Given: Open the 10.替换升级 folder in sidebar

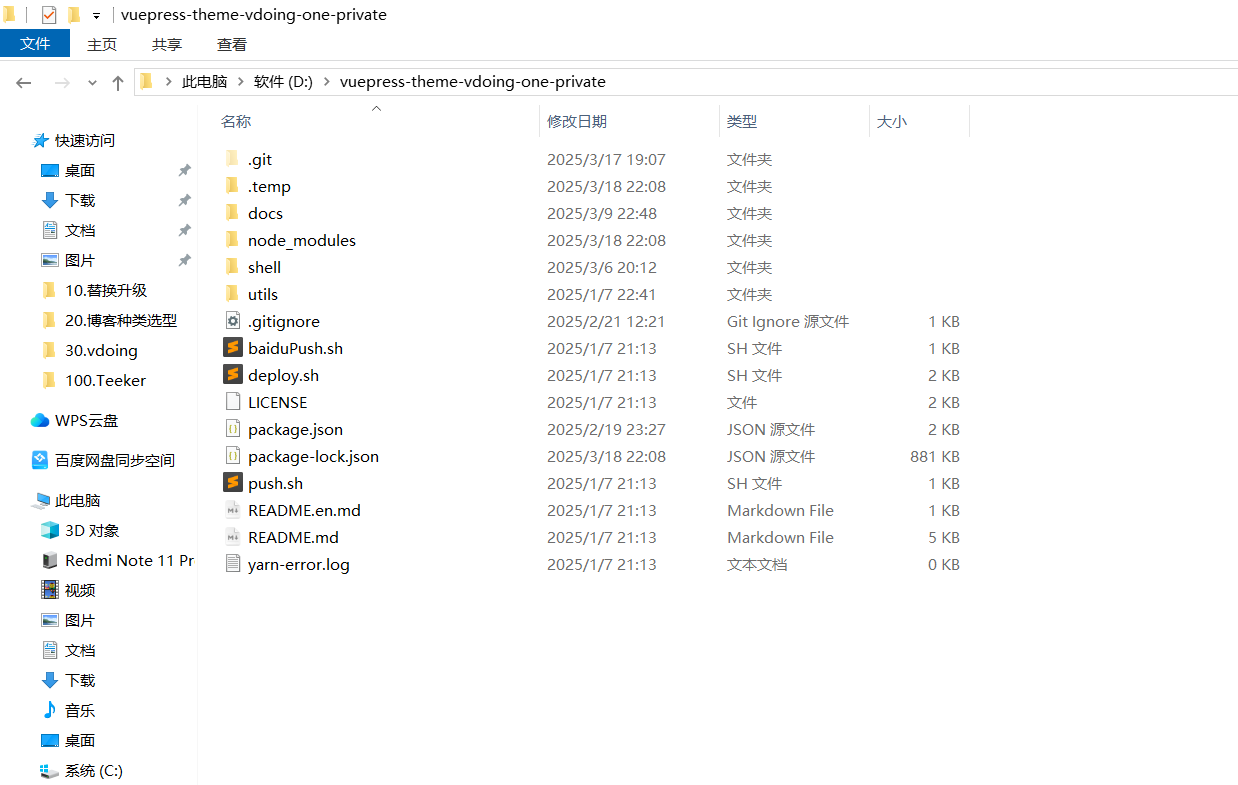Looking at the screenshot, I should point(106,290).
